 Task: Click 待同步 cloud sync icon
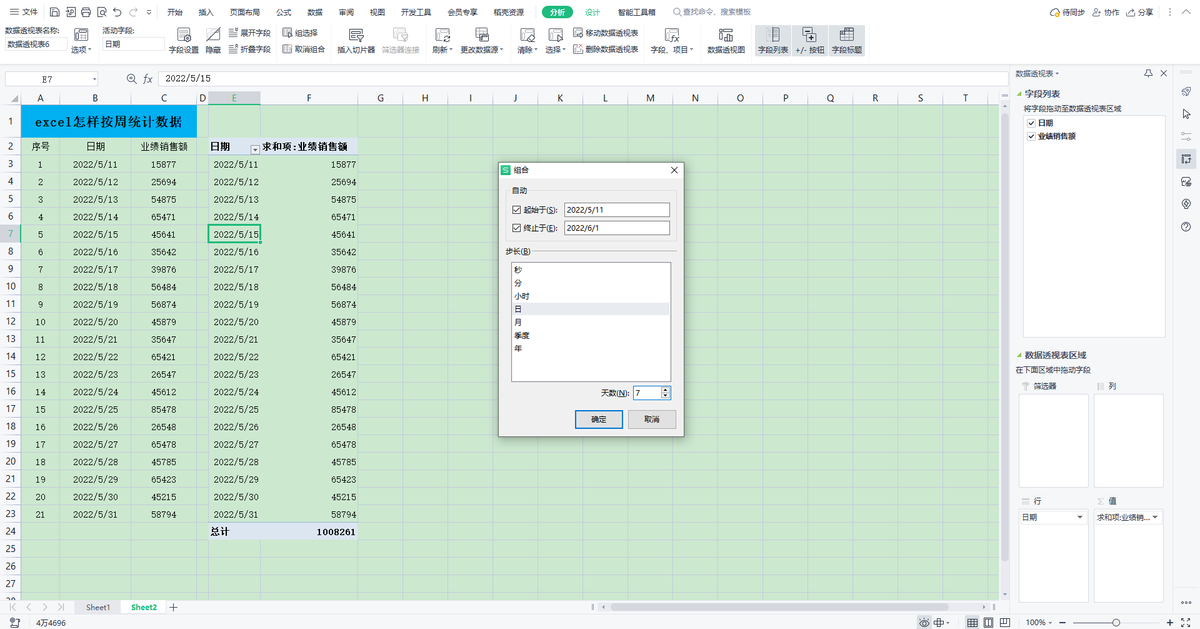[x=1067, y=12]
